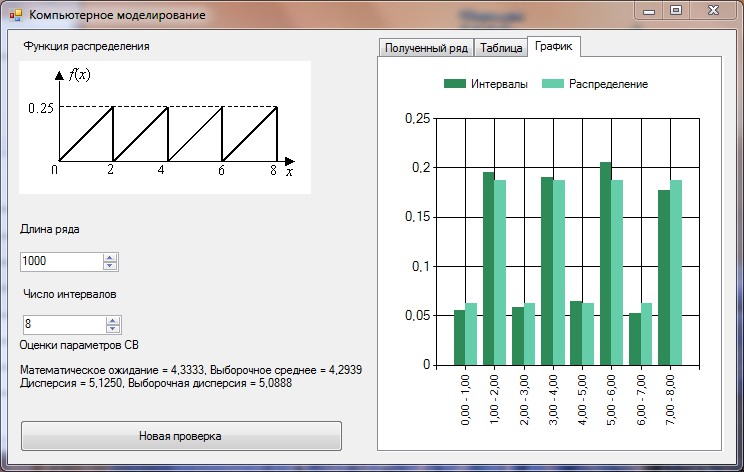Click the Функция распределения label
Viewport: 744px width, 472px height.
pyautogui.click(x=86, y=46)
